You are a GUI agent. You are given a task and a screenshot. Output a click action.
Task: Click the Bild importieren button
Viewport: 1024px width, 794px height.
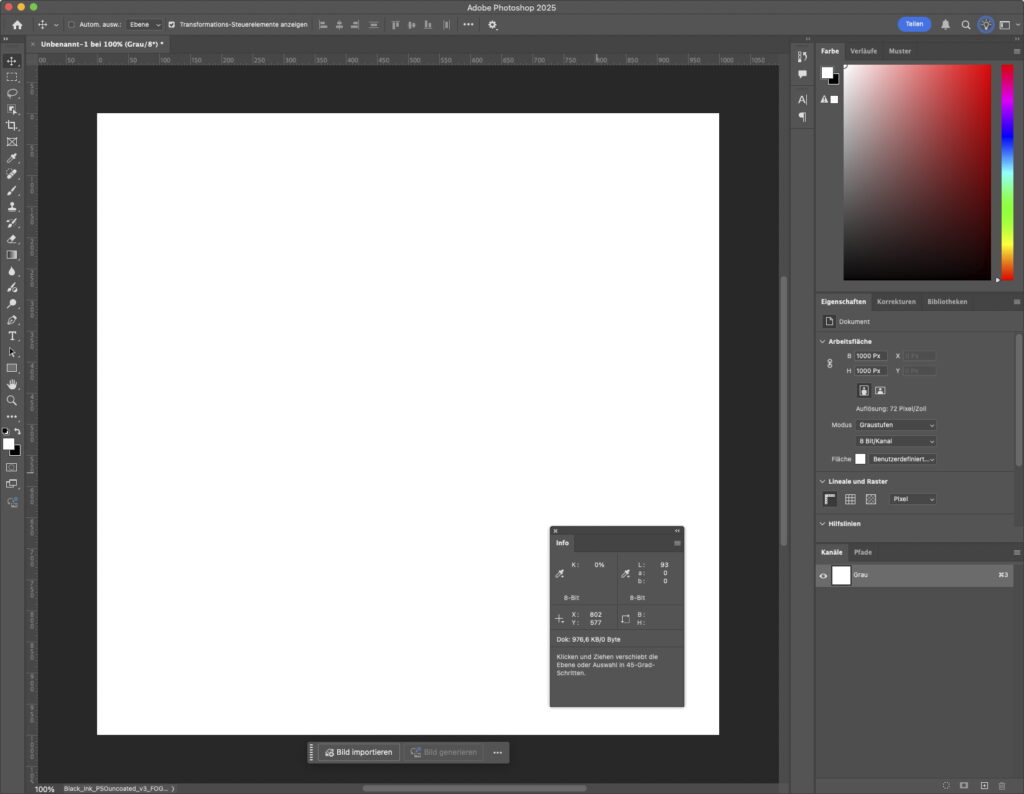359,752
